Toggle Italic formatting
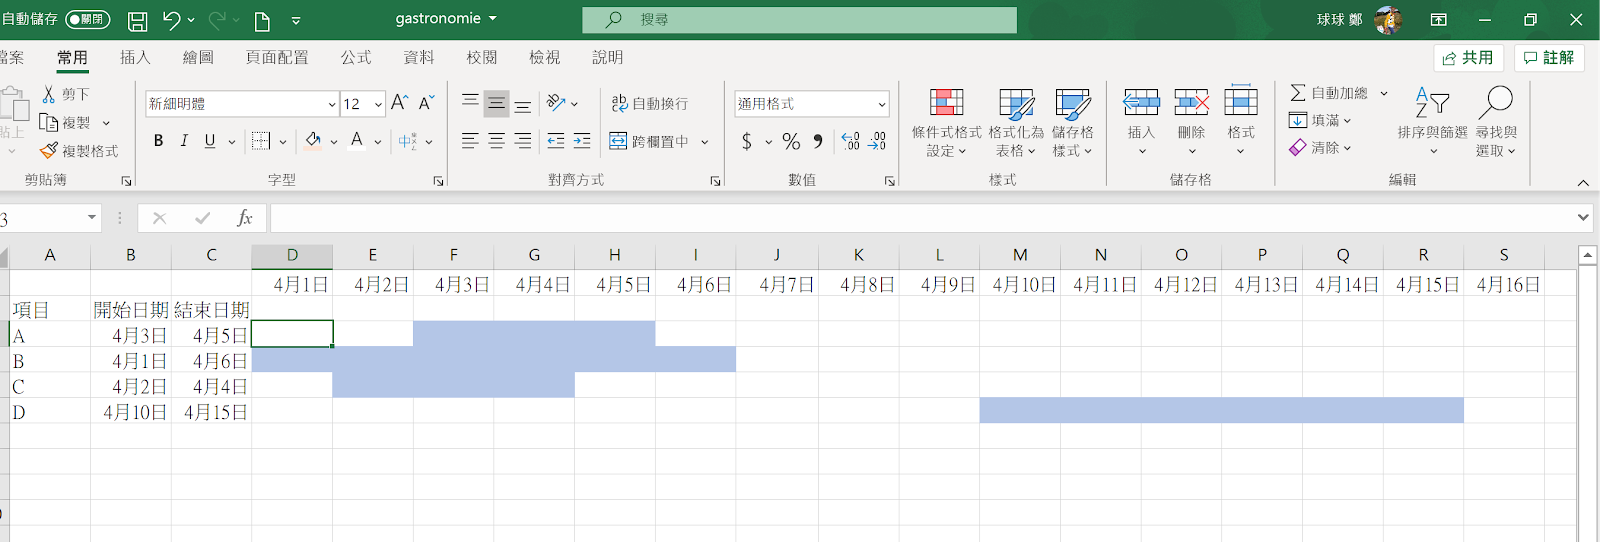This screenshot has height=542, width=1600. pyautogui.click(x=184, y=142)
